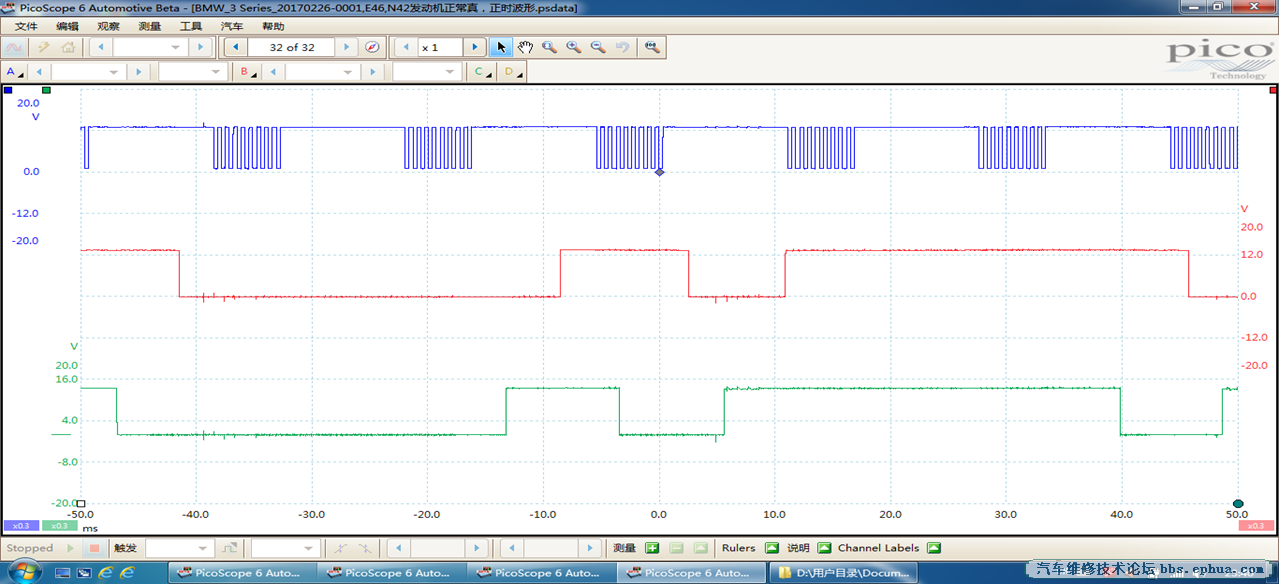Click the green x0.3 channel scale button
1279x584 pixels.
click(59, 525)
